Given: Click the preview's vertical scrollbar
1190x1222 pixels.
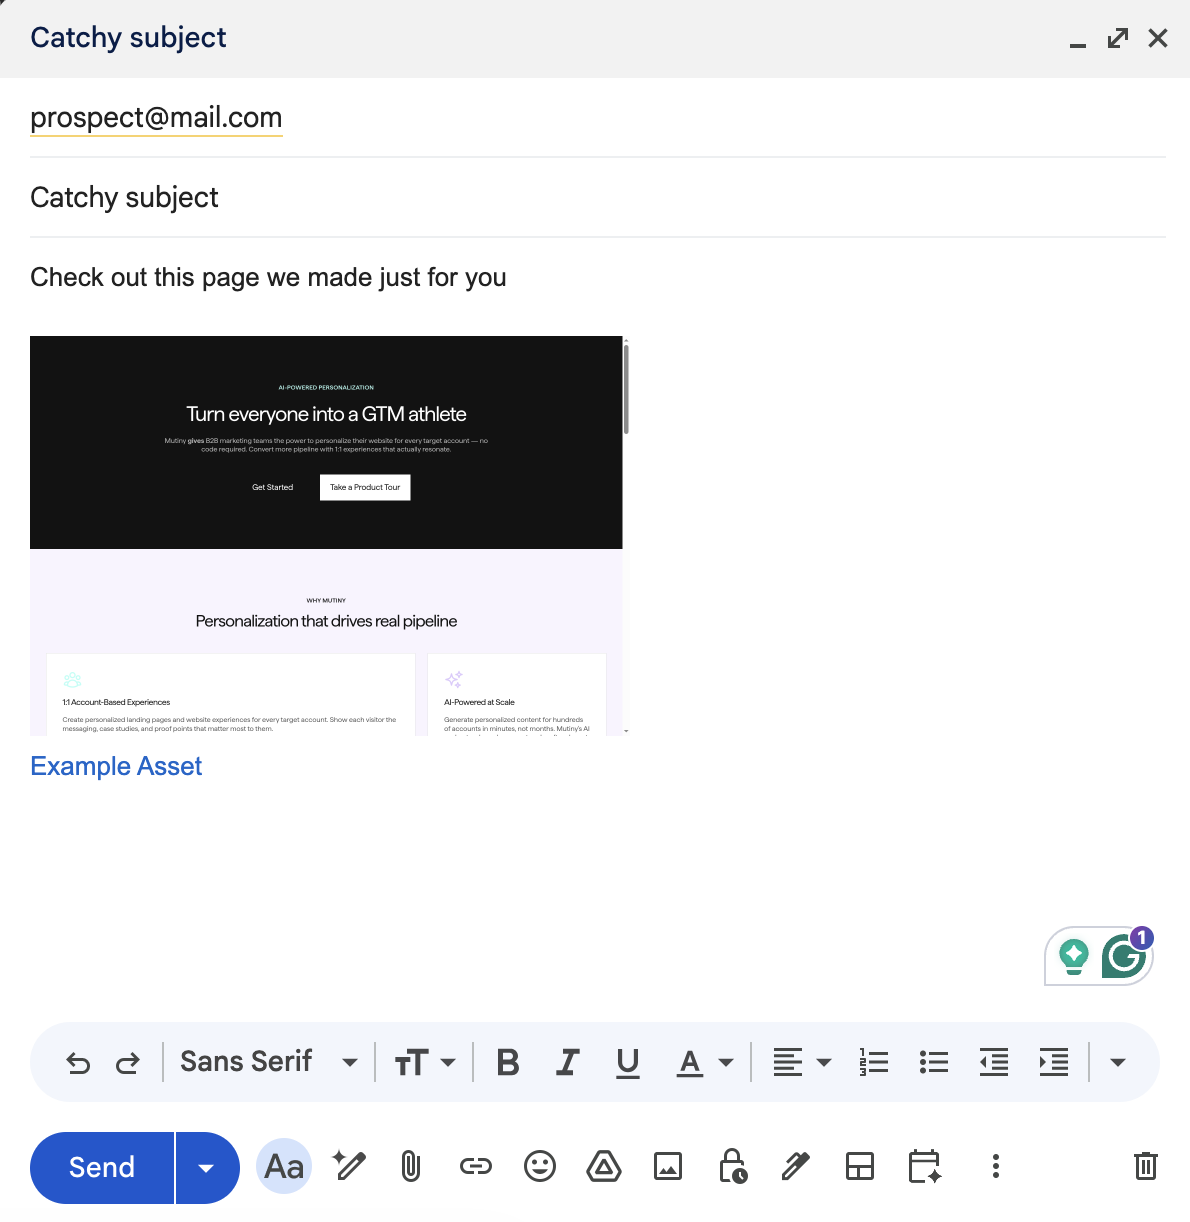Looking at the screenshot, I should tap(626, 388).
